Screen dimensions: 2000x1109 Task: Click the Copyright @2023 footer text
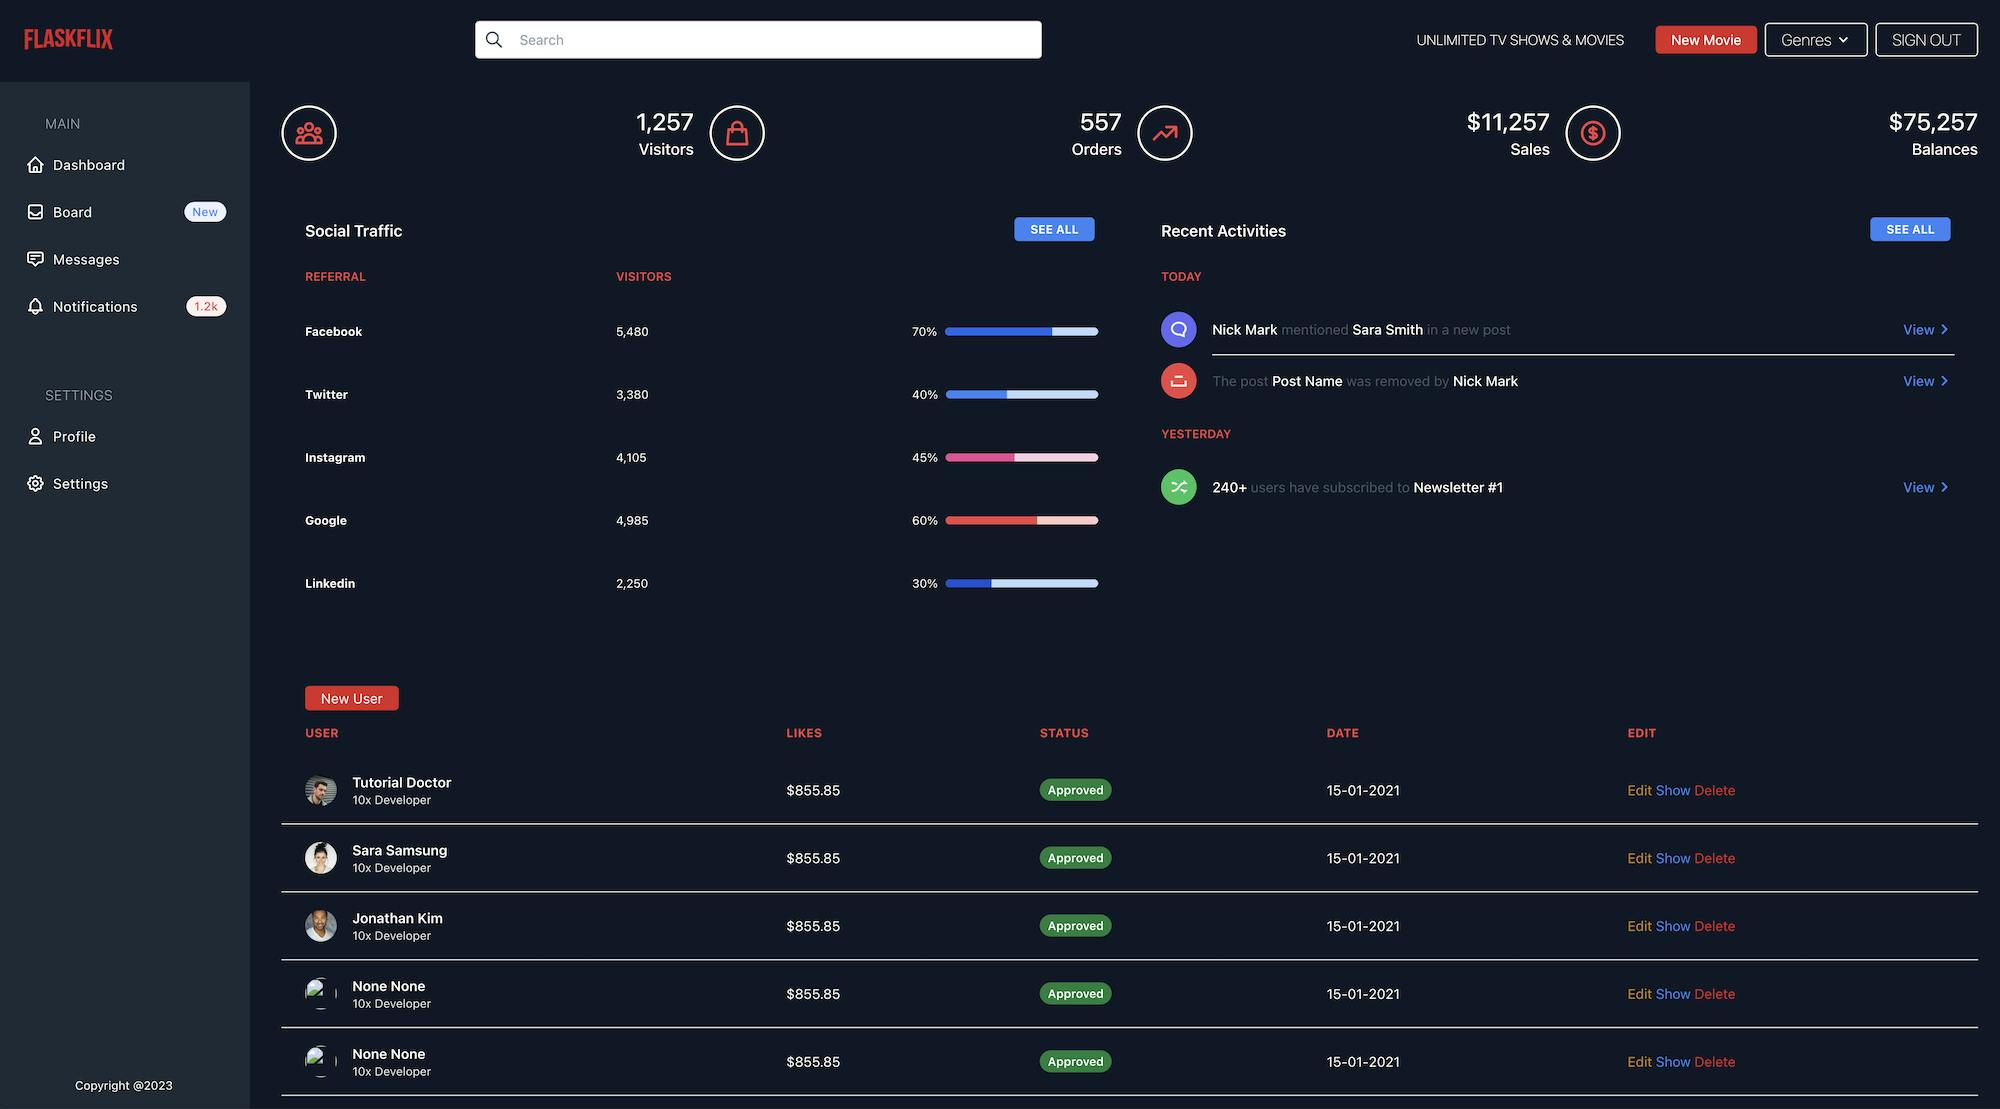pos(124,1085)
